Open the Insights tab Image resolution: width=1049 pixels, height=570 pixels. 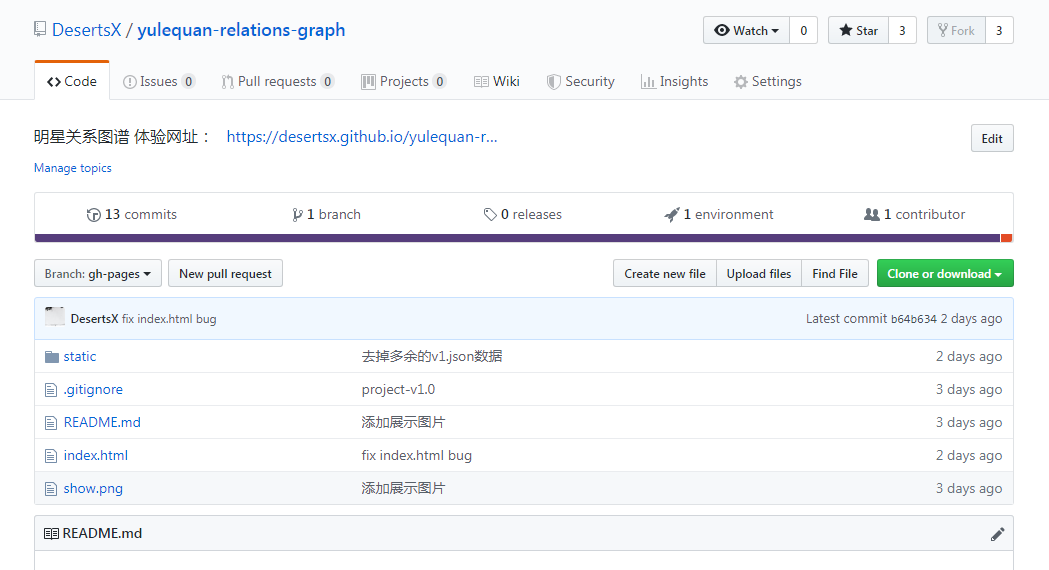[x=674, y=81]
